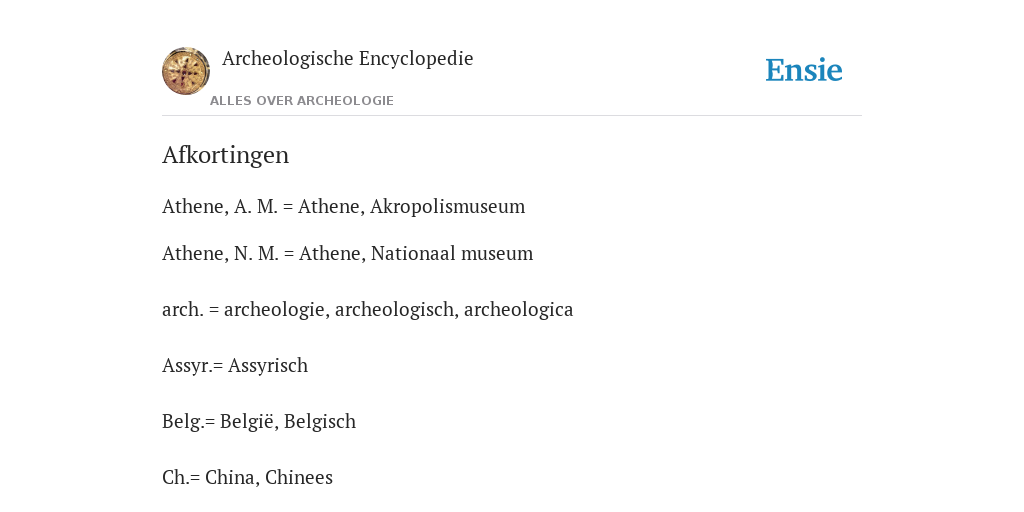The height and width of the screenshot is (512, 1024).
Task: Click the blue Ensie logo
Action: click(x=804, y=70)
